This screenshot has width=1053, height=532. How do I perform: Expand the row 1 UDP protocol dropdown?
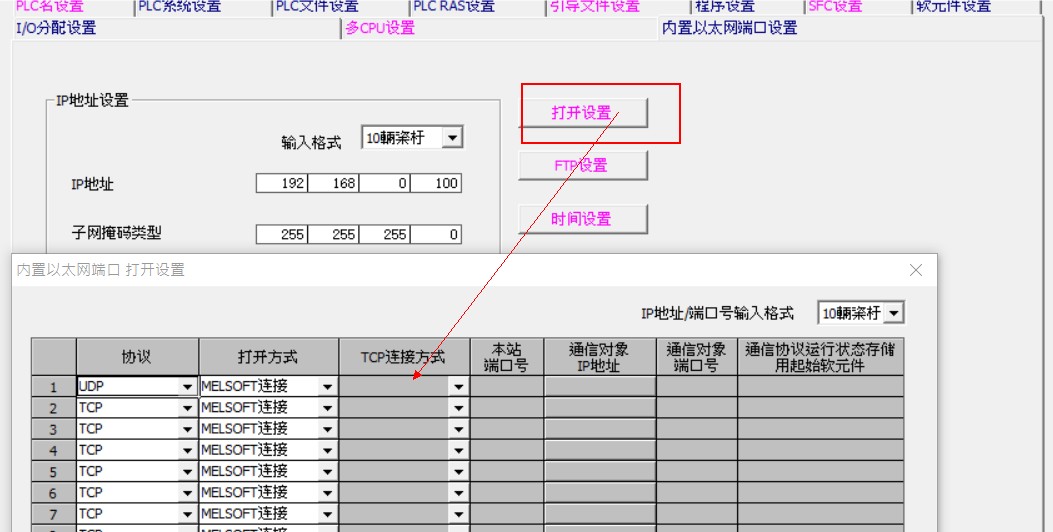(x=187, y=386)
